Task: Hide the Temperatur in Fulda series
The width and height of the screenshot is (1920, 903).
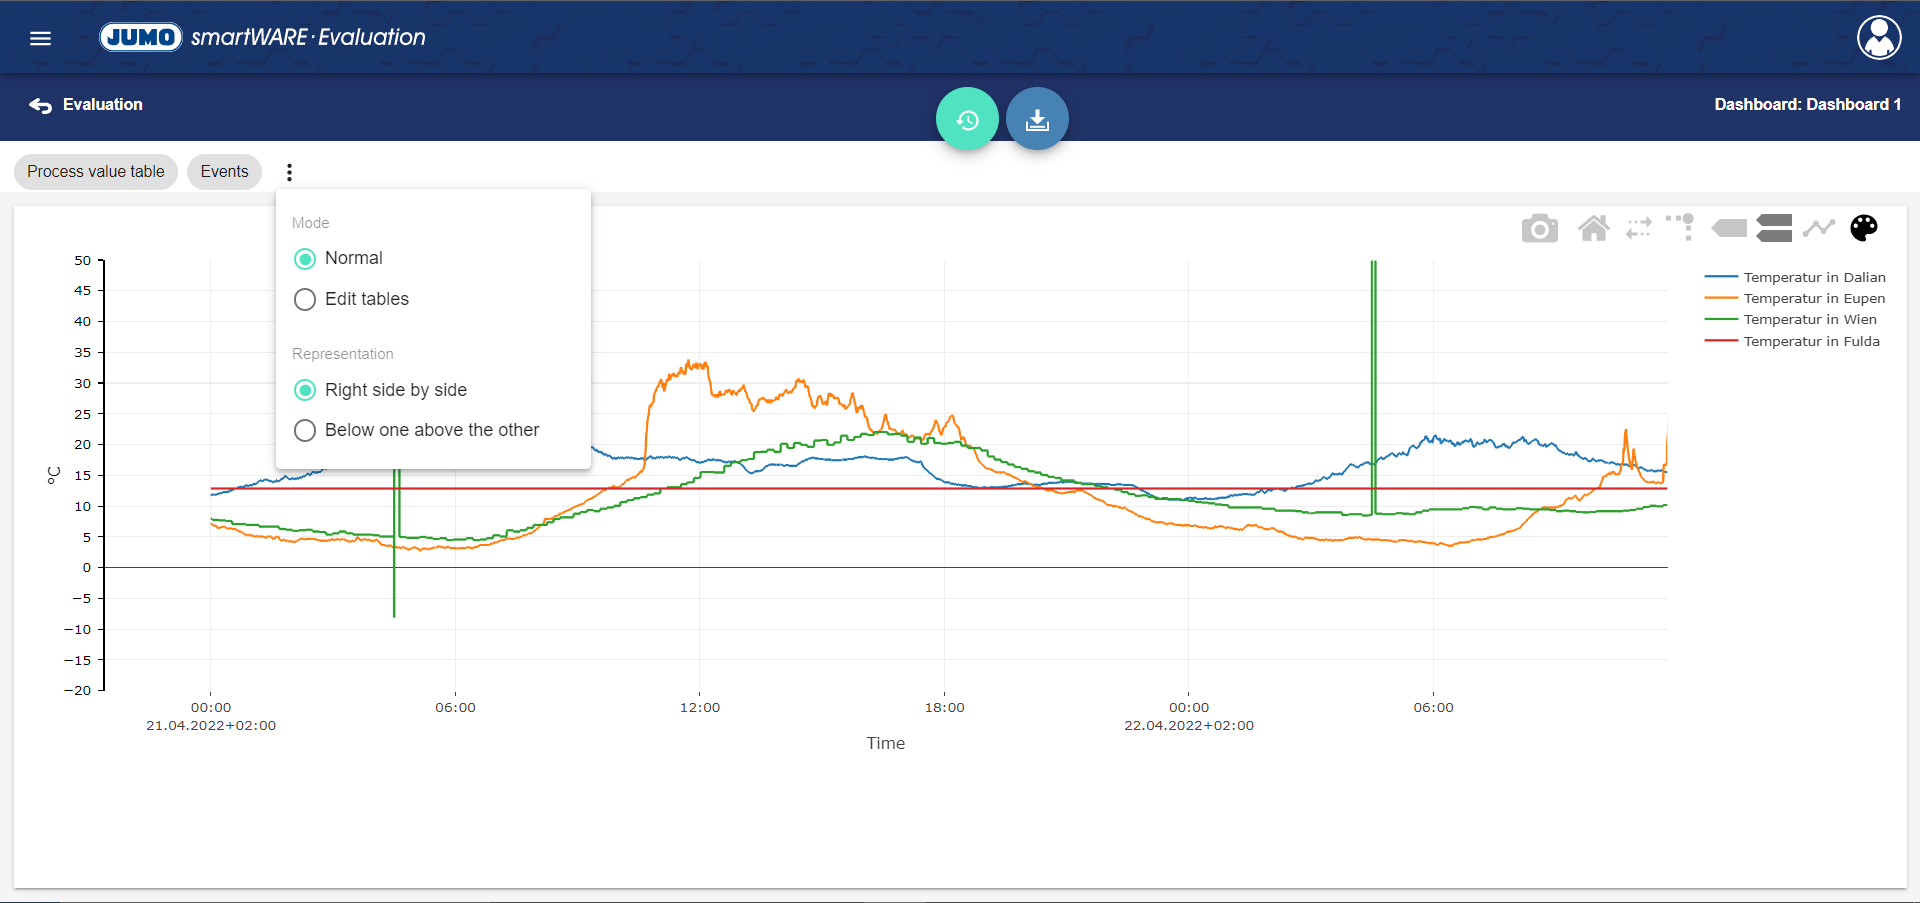Action: click(x=1810, y=342)
